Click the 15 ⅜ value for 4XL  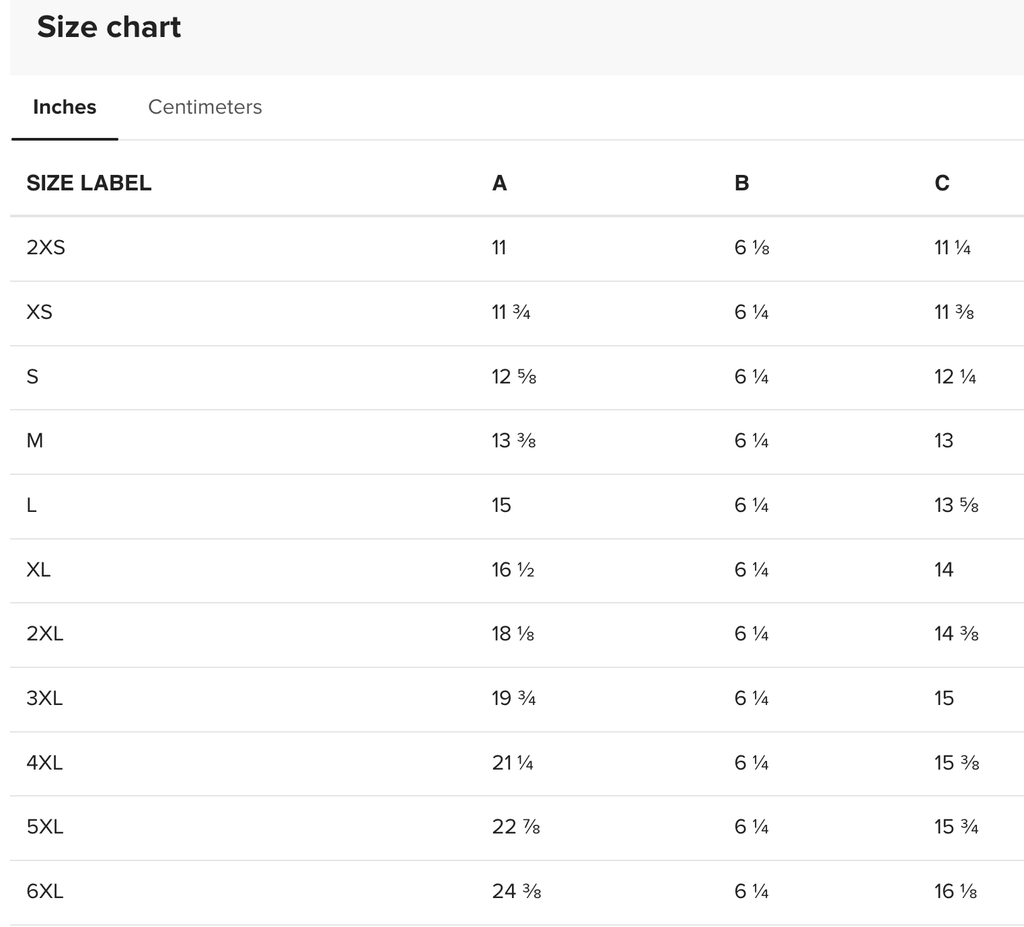957,762
